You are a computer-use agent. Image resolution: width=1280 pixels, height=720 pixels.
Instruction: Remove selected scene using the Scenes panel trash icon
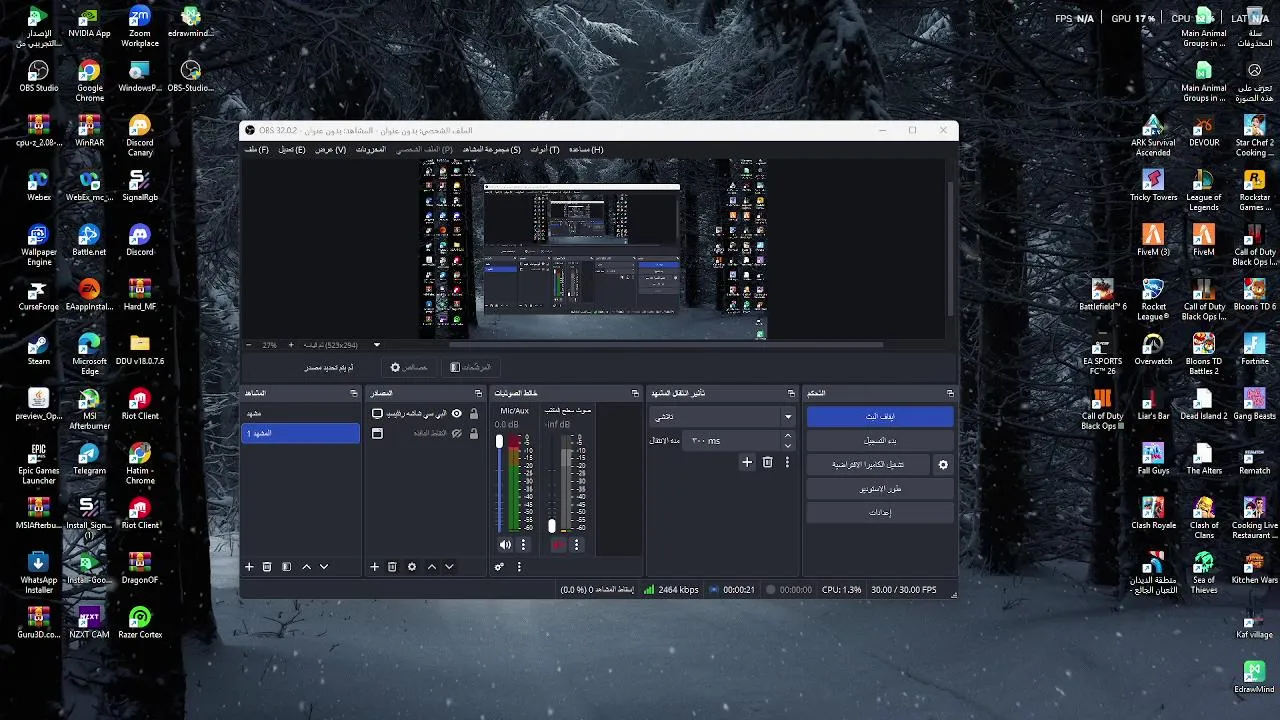267,567
